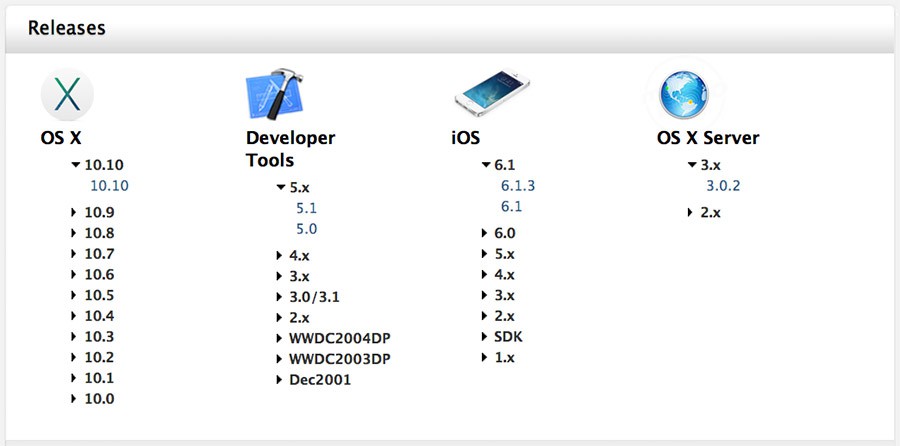Open the Developer Tools 5.0 link
The image size is (900, 446).
[x=307, y=228]
